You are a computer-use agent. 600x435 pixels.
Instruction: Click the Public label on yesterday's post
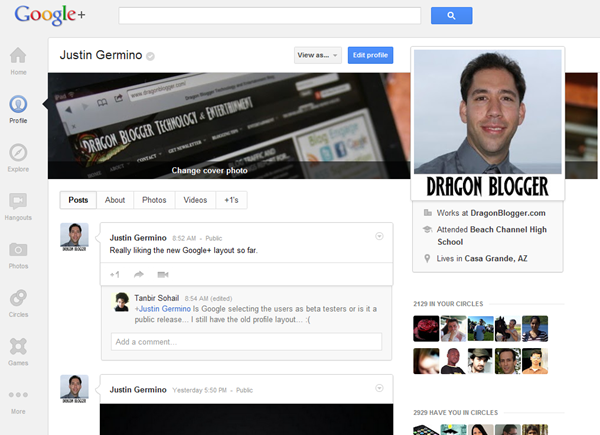click(244, 390)
